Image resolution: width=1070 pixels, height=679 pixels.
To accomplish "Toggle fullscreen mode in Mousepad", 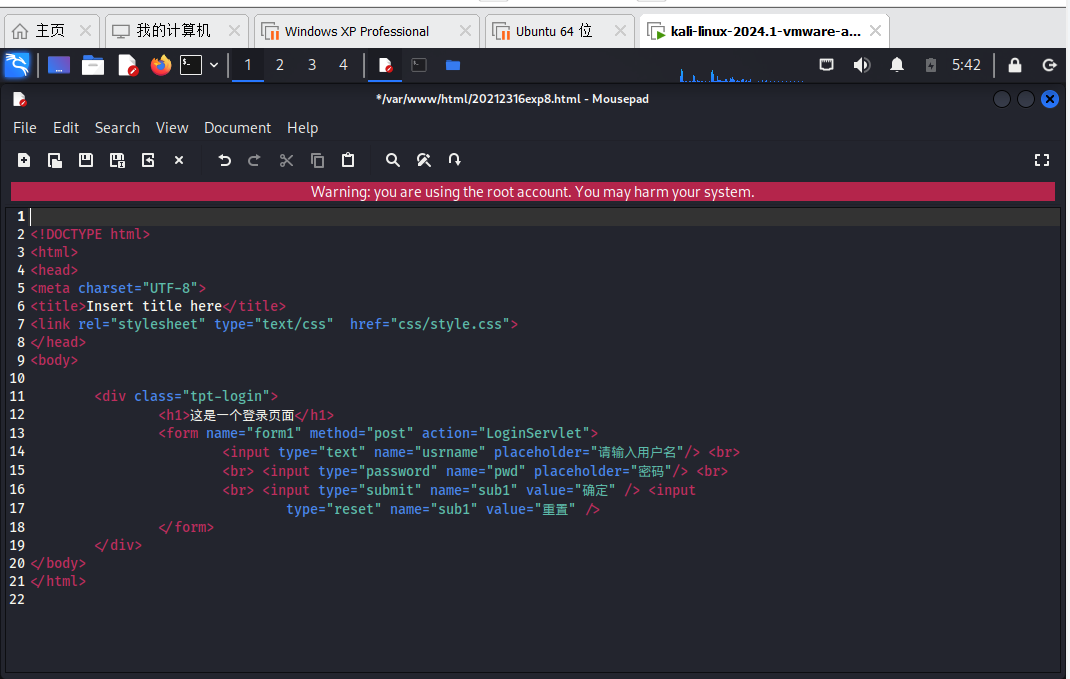I will [1042, 160].
